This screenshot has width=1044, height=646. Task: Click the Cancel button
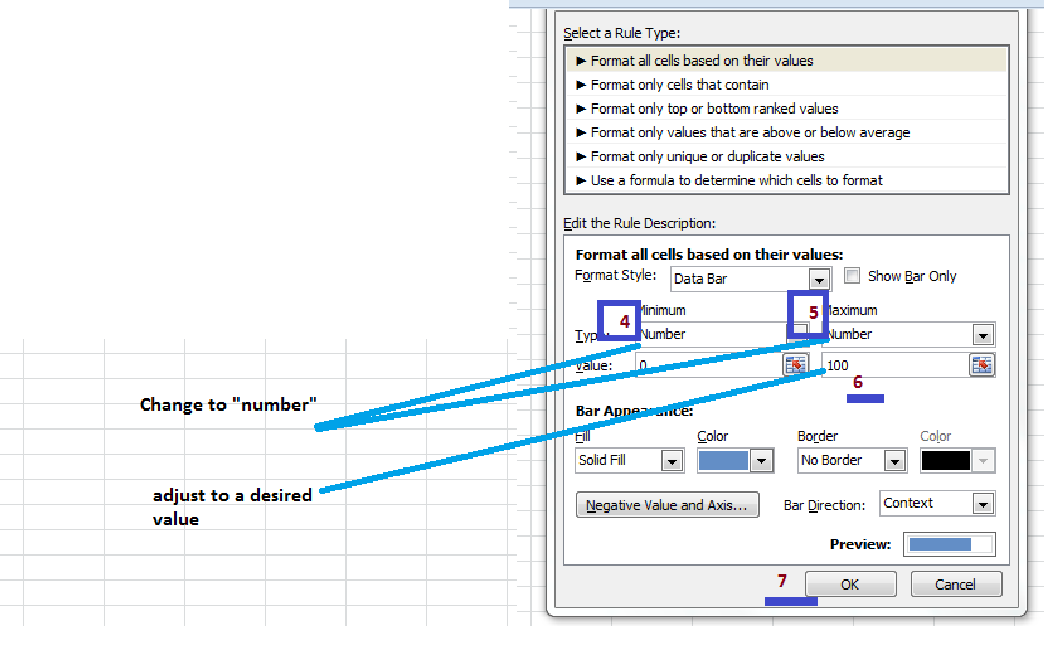click(x=956, y=583)
